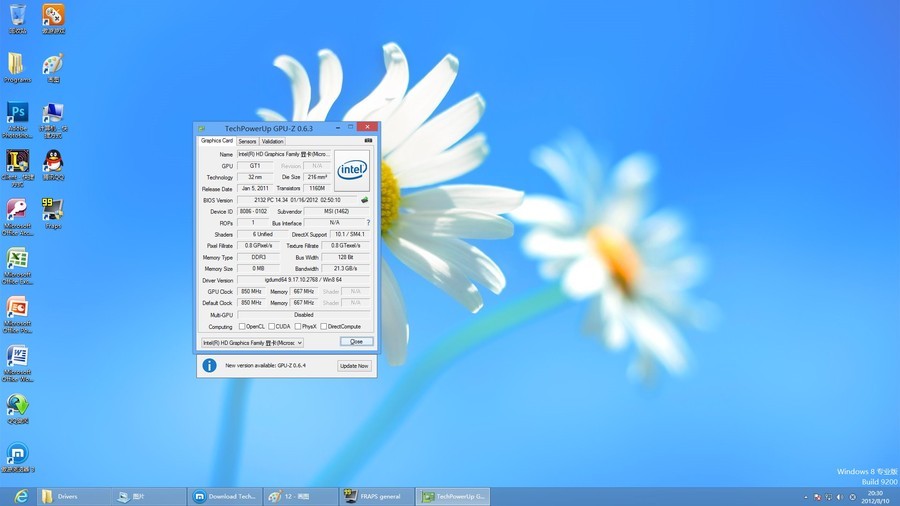Click the Bus Interface question mark
Image resolution: width=900 pixels, height=506 pixels.
(x=368, y=223)
